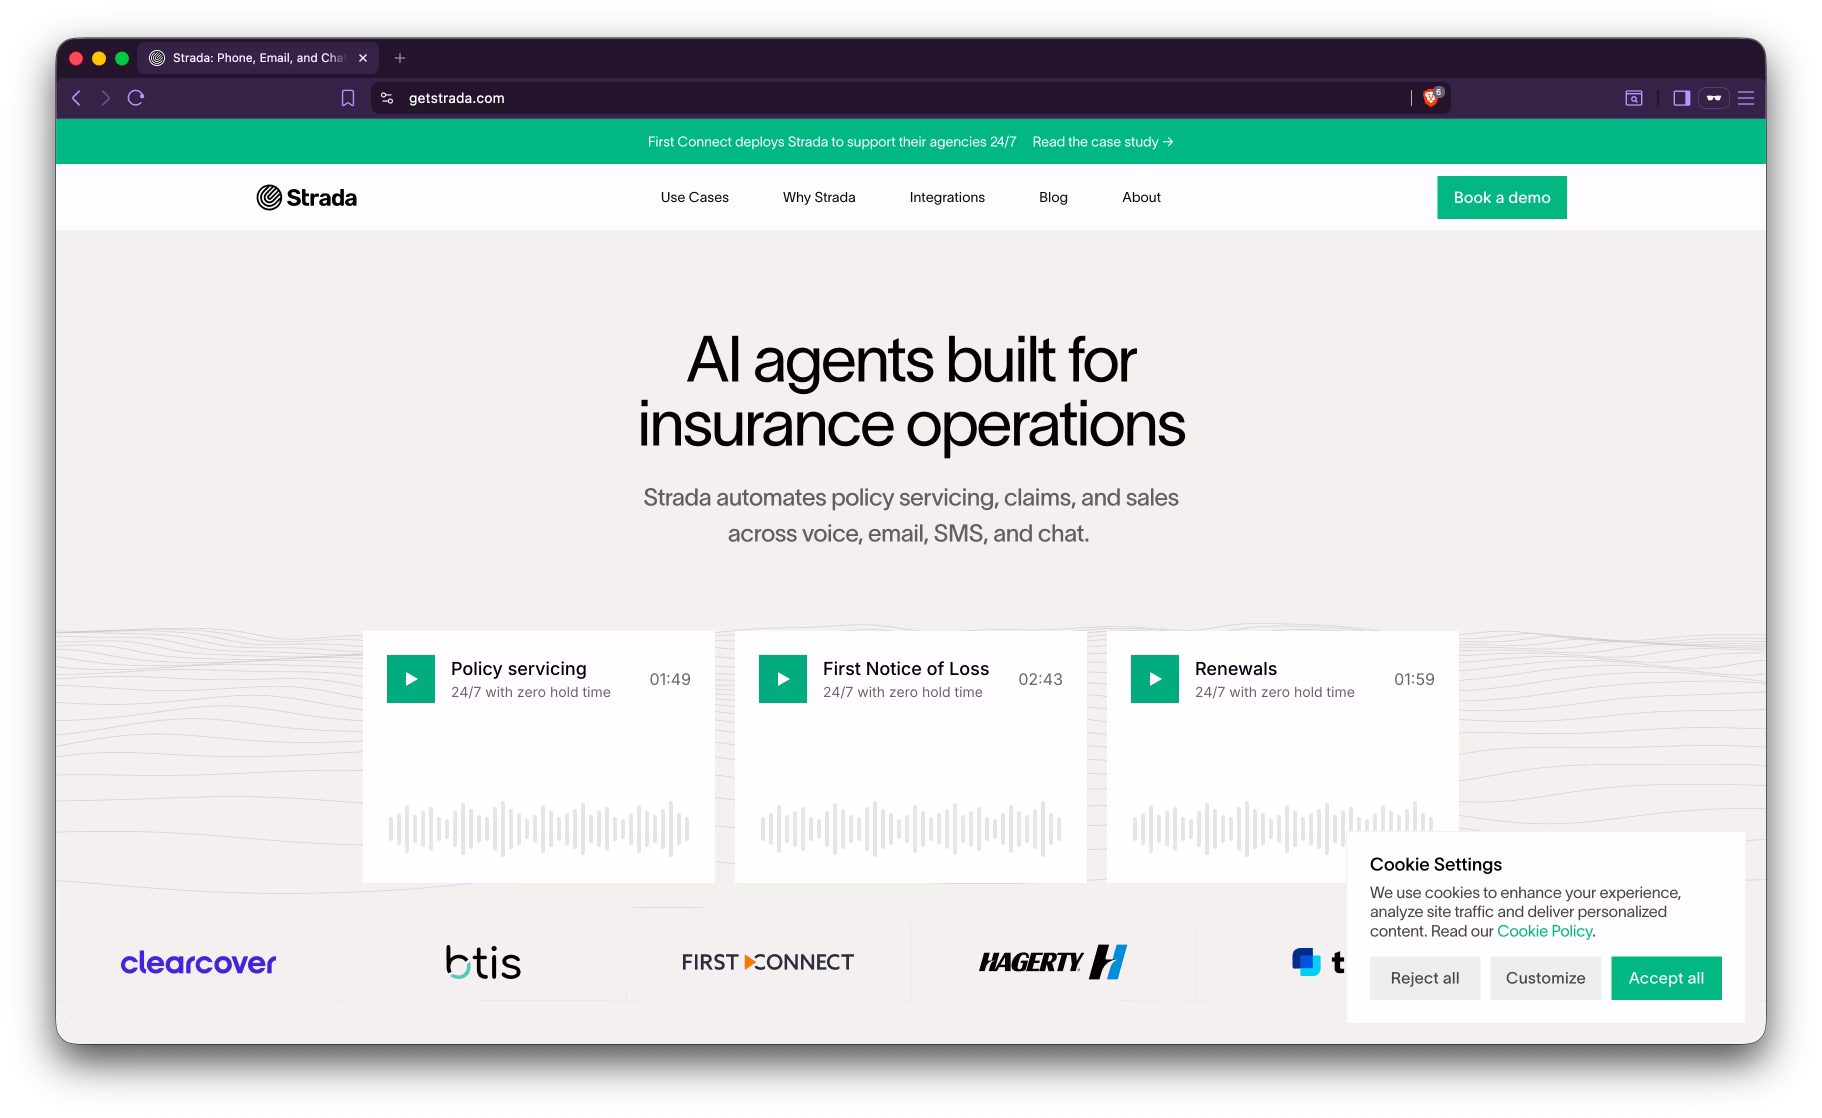Open the Use Cases menu
Screen dimensions: 1822x1118
click(694, 197)
